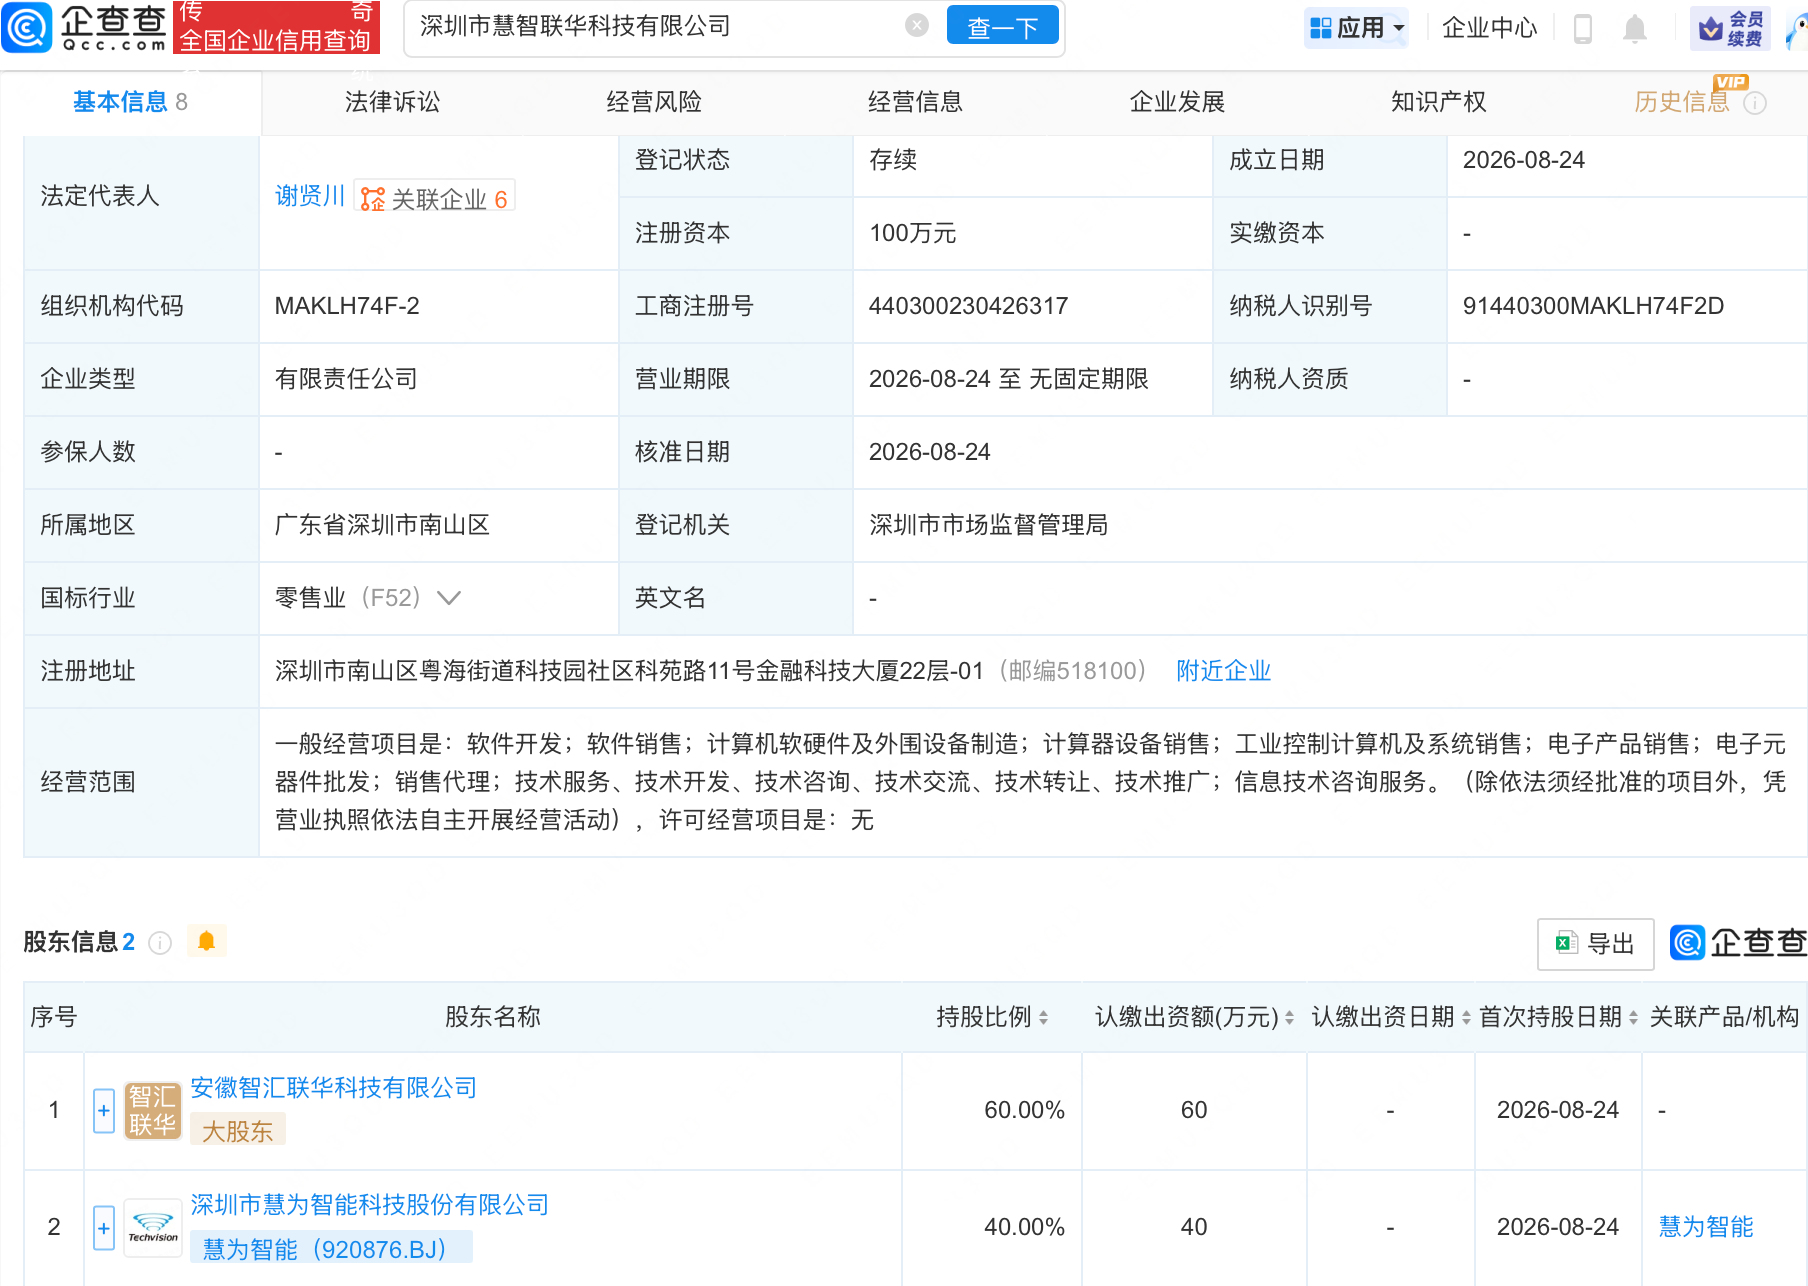Screen dimensions: 1808x1286
Task: Click the 会员续费 crown icon
Action: pyautogui.click(x=1730, y=28)
